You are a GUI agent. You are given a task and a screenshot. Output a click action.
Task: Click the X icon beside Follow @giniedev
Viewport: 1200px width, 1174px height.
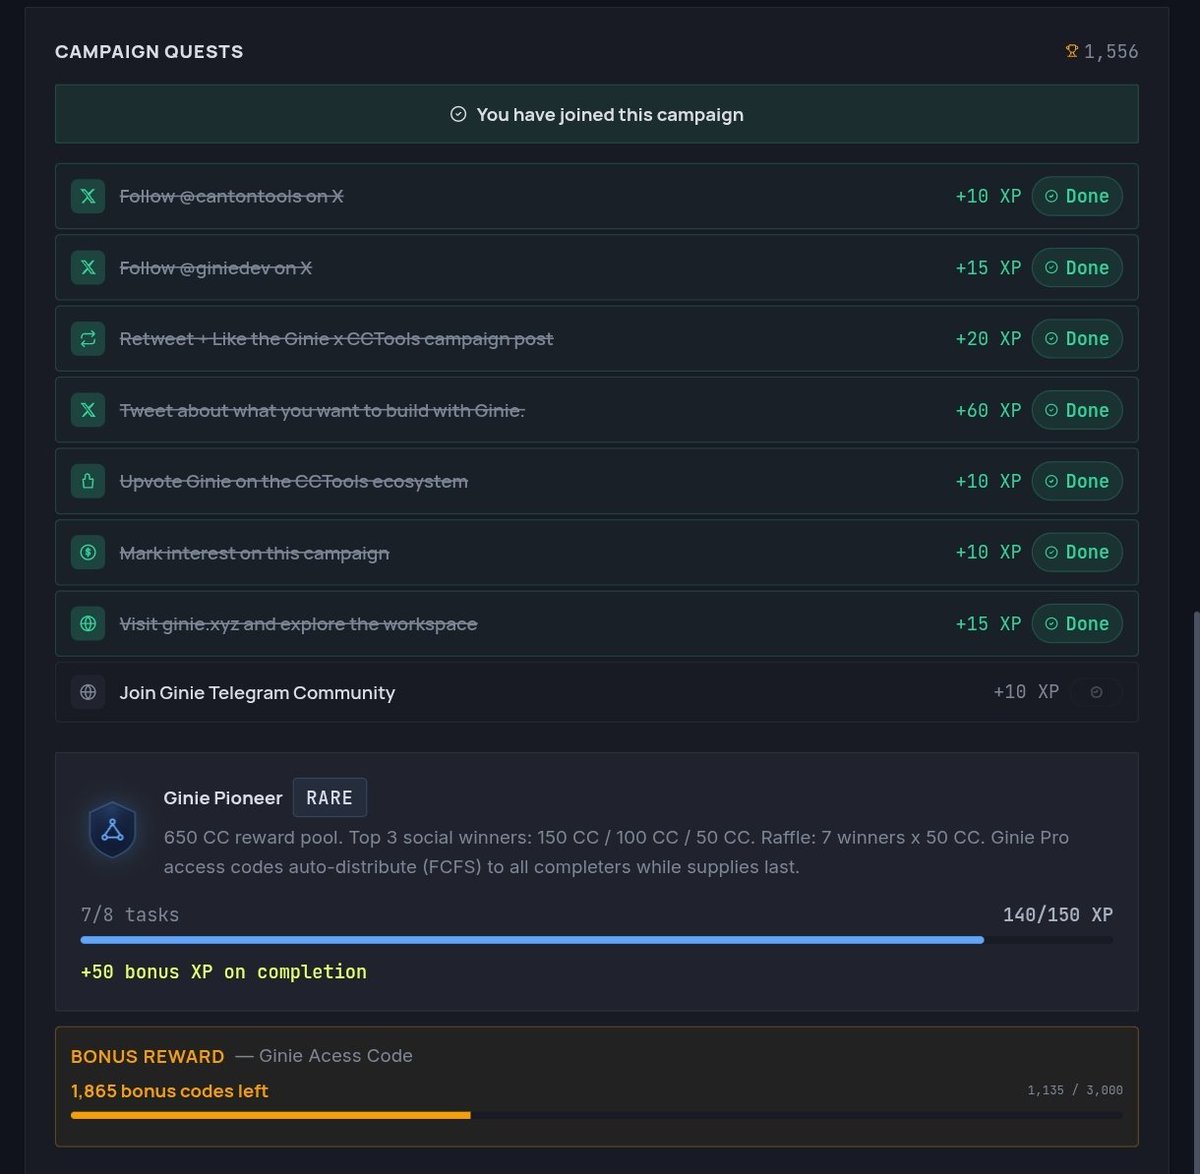[x=88, y=267]
